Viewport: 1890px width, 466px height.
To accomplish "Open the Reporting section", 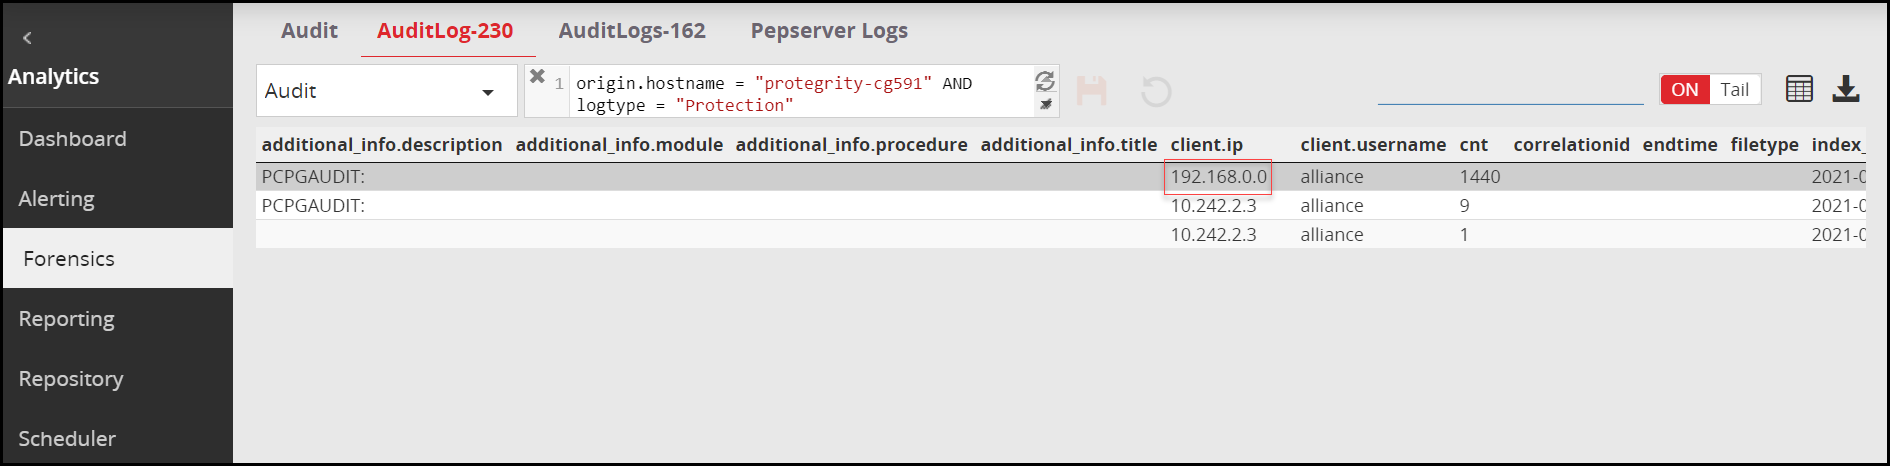I will (x=67, y=319).
